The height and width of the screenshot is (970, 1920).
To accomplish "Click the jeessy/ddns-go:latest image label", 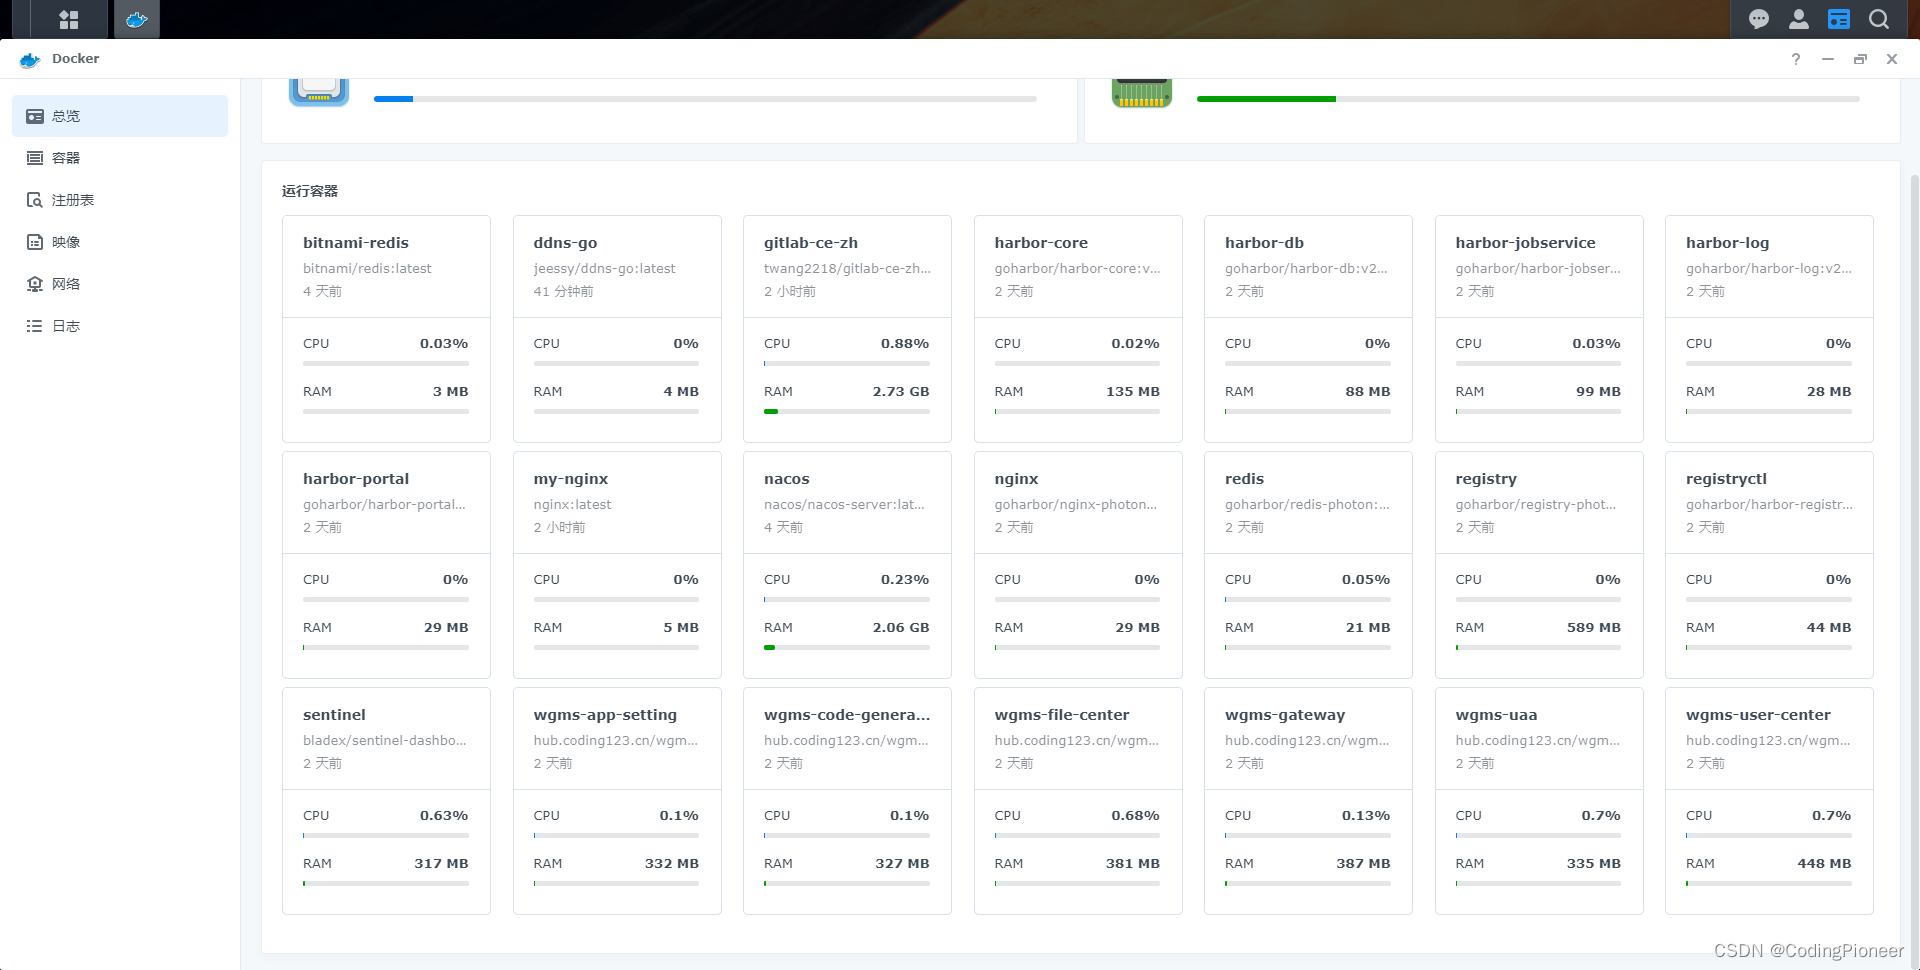I will [604, 268].
